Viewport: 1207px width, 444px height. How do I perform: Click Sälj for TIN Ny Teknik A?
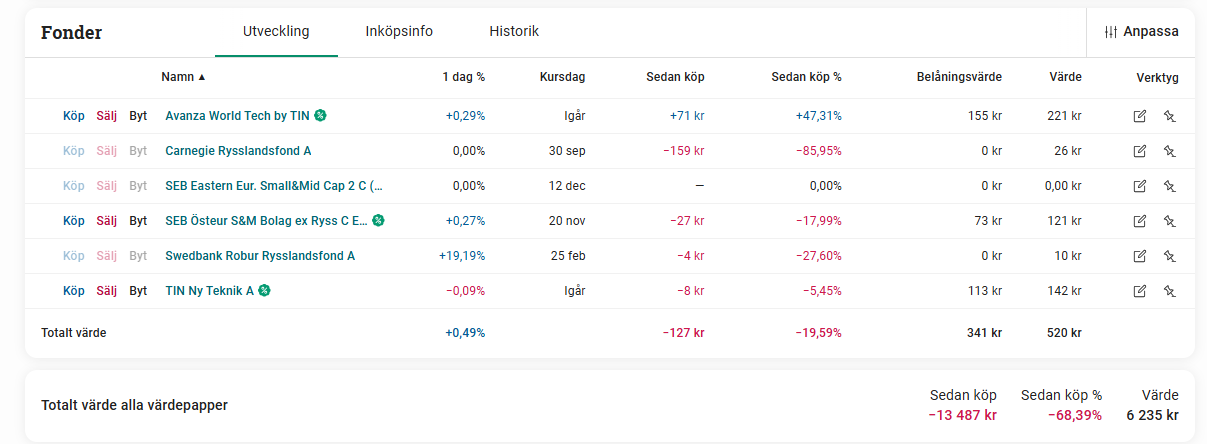point(107,291)
